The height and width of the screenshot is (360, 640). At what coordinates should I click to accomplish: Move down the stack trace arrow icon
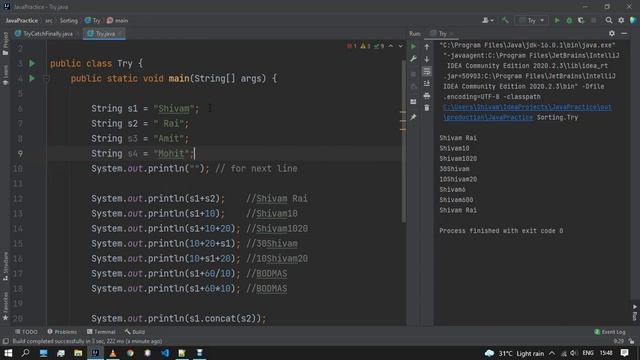pos(427,59)
